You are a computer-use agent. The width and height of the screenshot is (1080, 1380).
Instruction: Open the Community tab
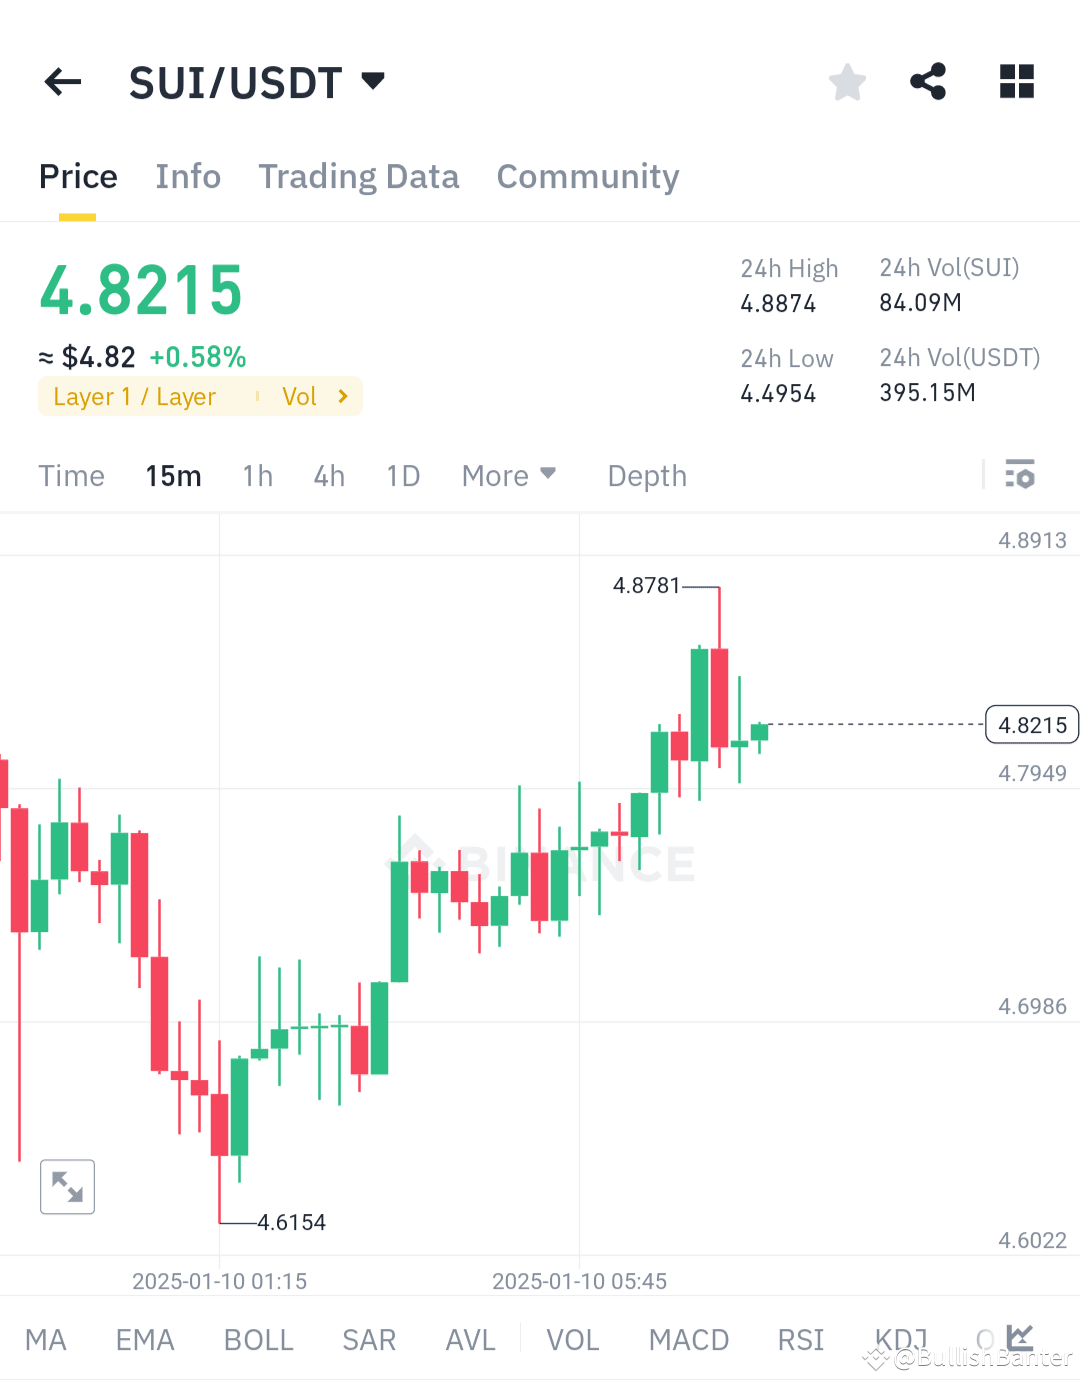587,176
